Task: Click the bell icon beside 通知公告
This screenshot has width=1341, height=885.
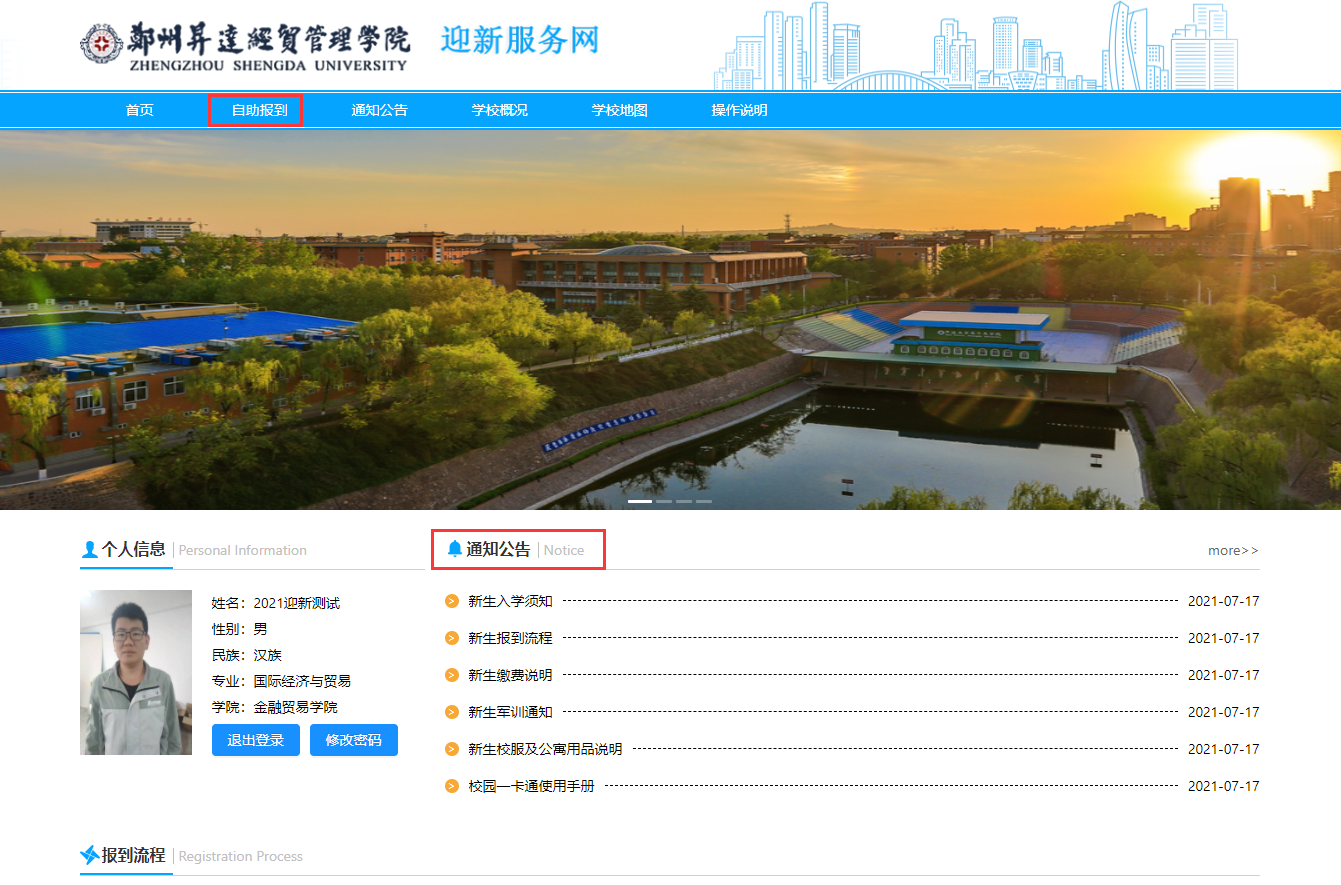Action: 455,549
